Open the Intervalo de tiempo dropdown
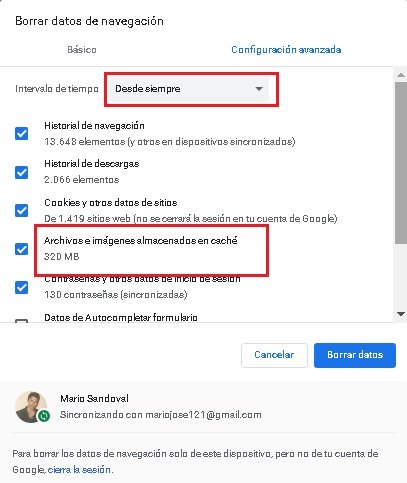Image resolution: width=407 pixels, height=483 pixels. coord(189,89)
